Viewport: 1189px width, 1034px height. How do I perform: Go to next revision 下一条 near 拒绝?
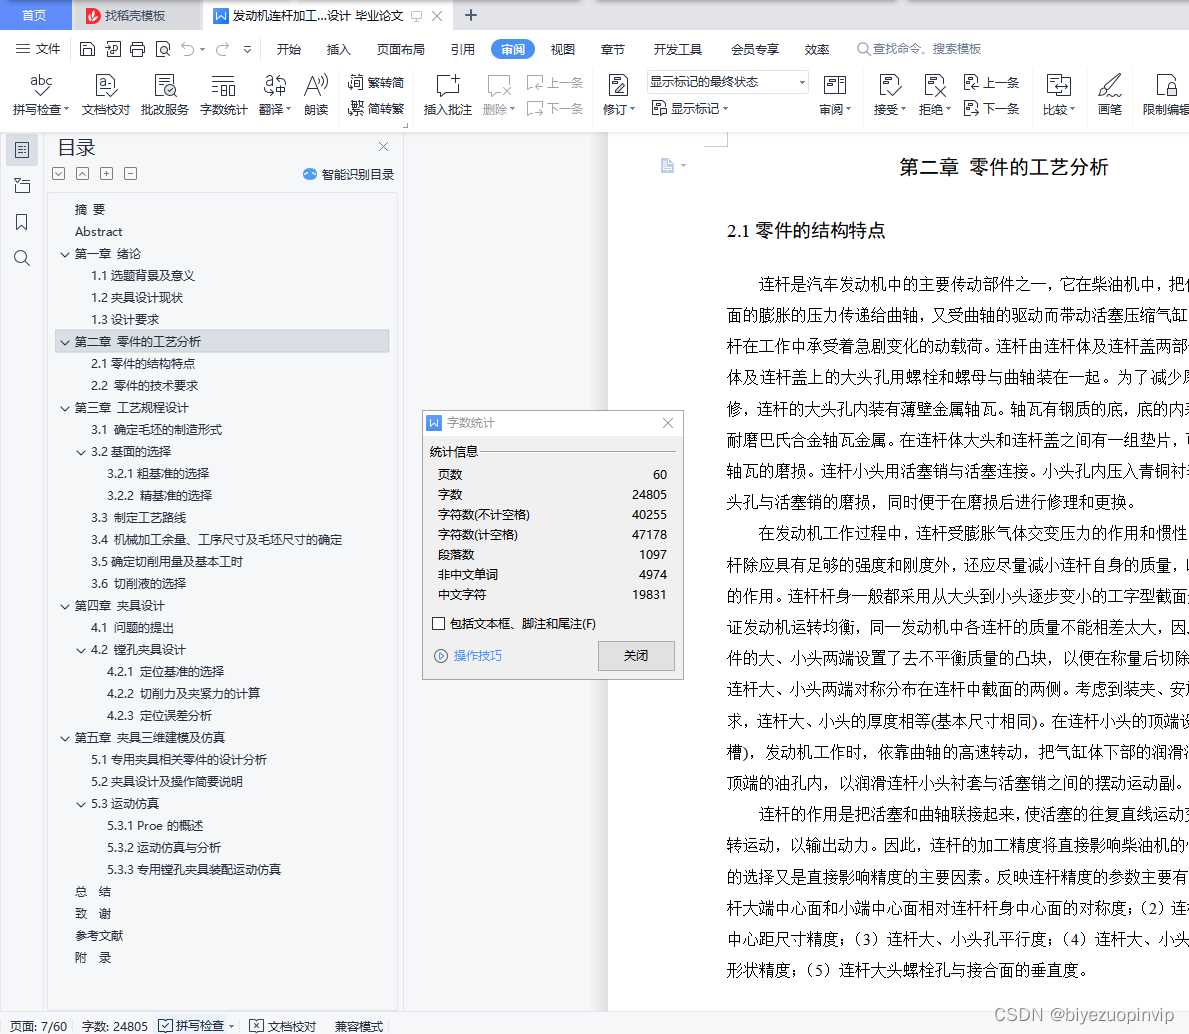coord(991,108)
